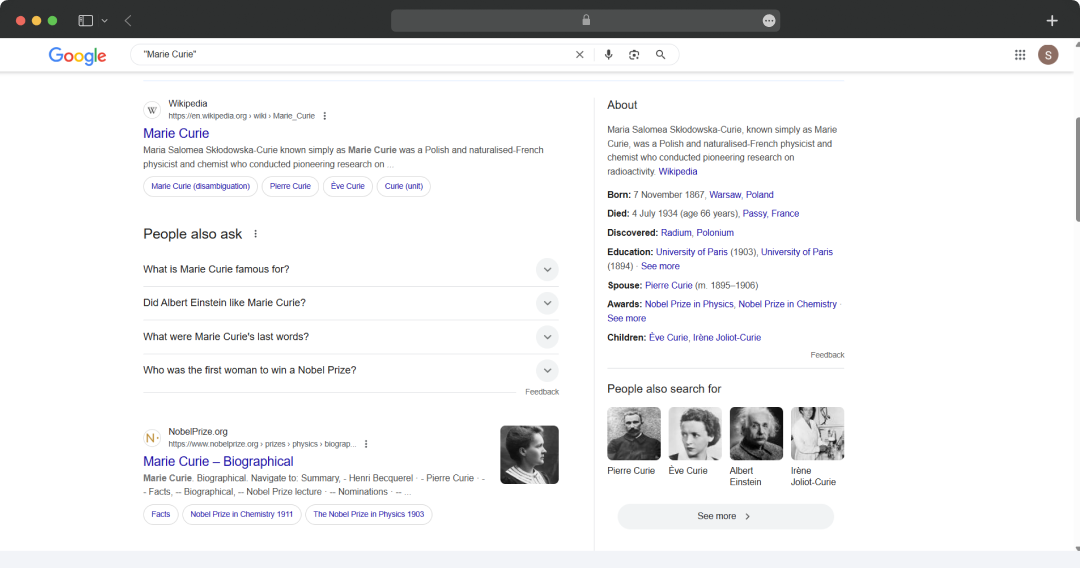Start voice search with microphone icon
This screenshot has height=568, width=1080.
[608, 54]
